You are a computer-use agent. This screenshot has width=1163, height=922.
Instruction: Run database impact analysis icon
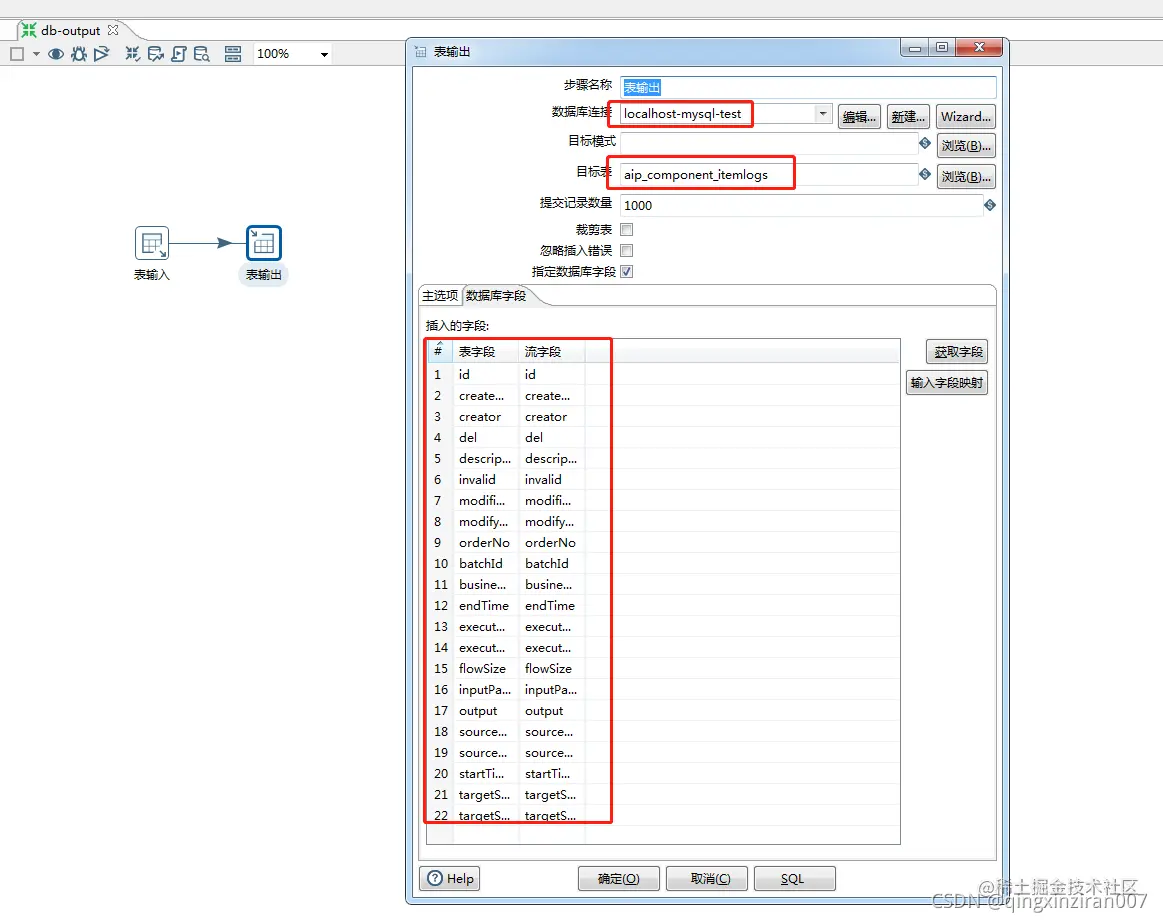(x=155, y=53)
